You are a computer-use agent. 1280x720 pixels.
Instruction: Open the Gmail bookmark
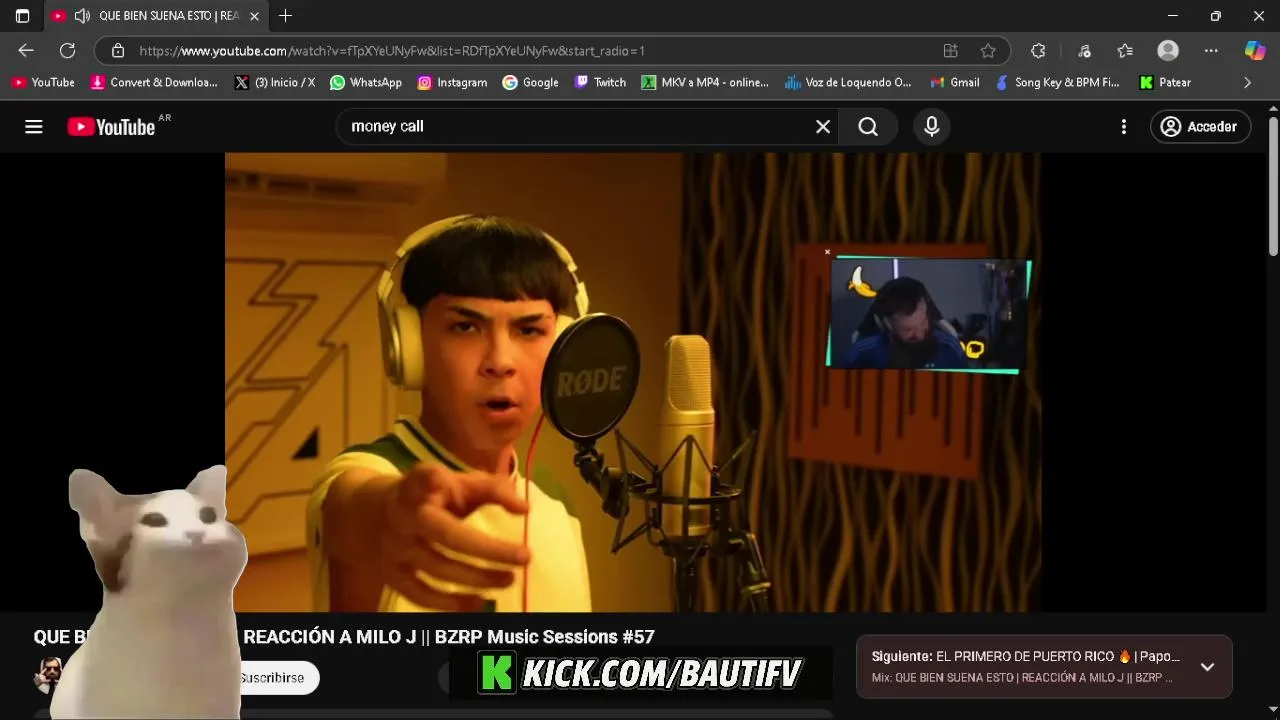pos(955,83)
